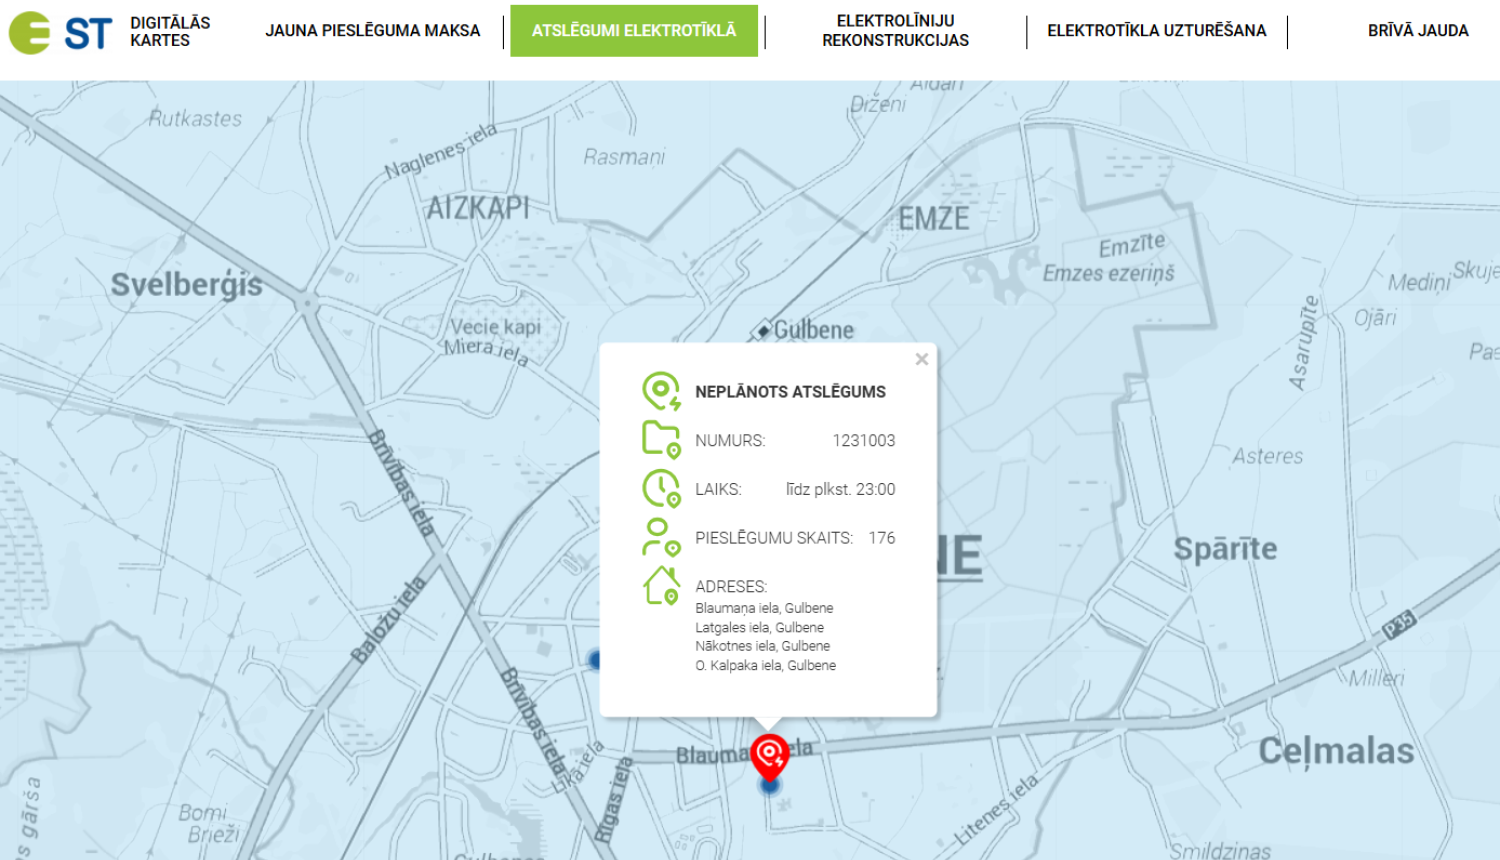Click the Emzes ezeriņš lake label

pyautogui.click(x=1108, y=273)
